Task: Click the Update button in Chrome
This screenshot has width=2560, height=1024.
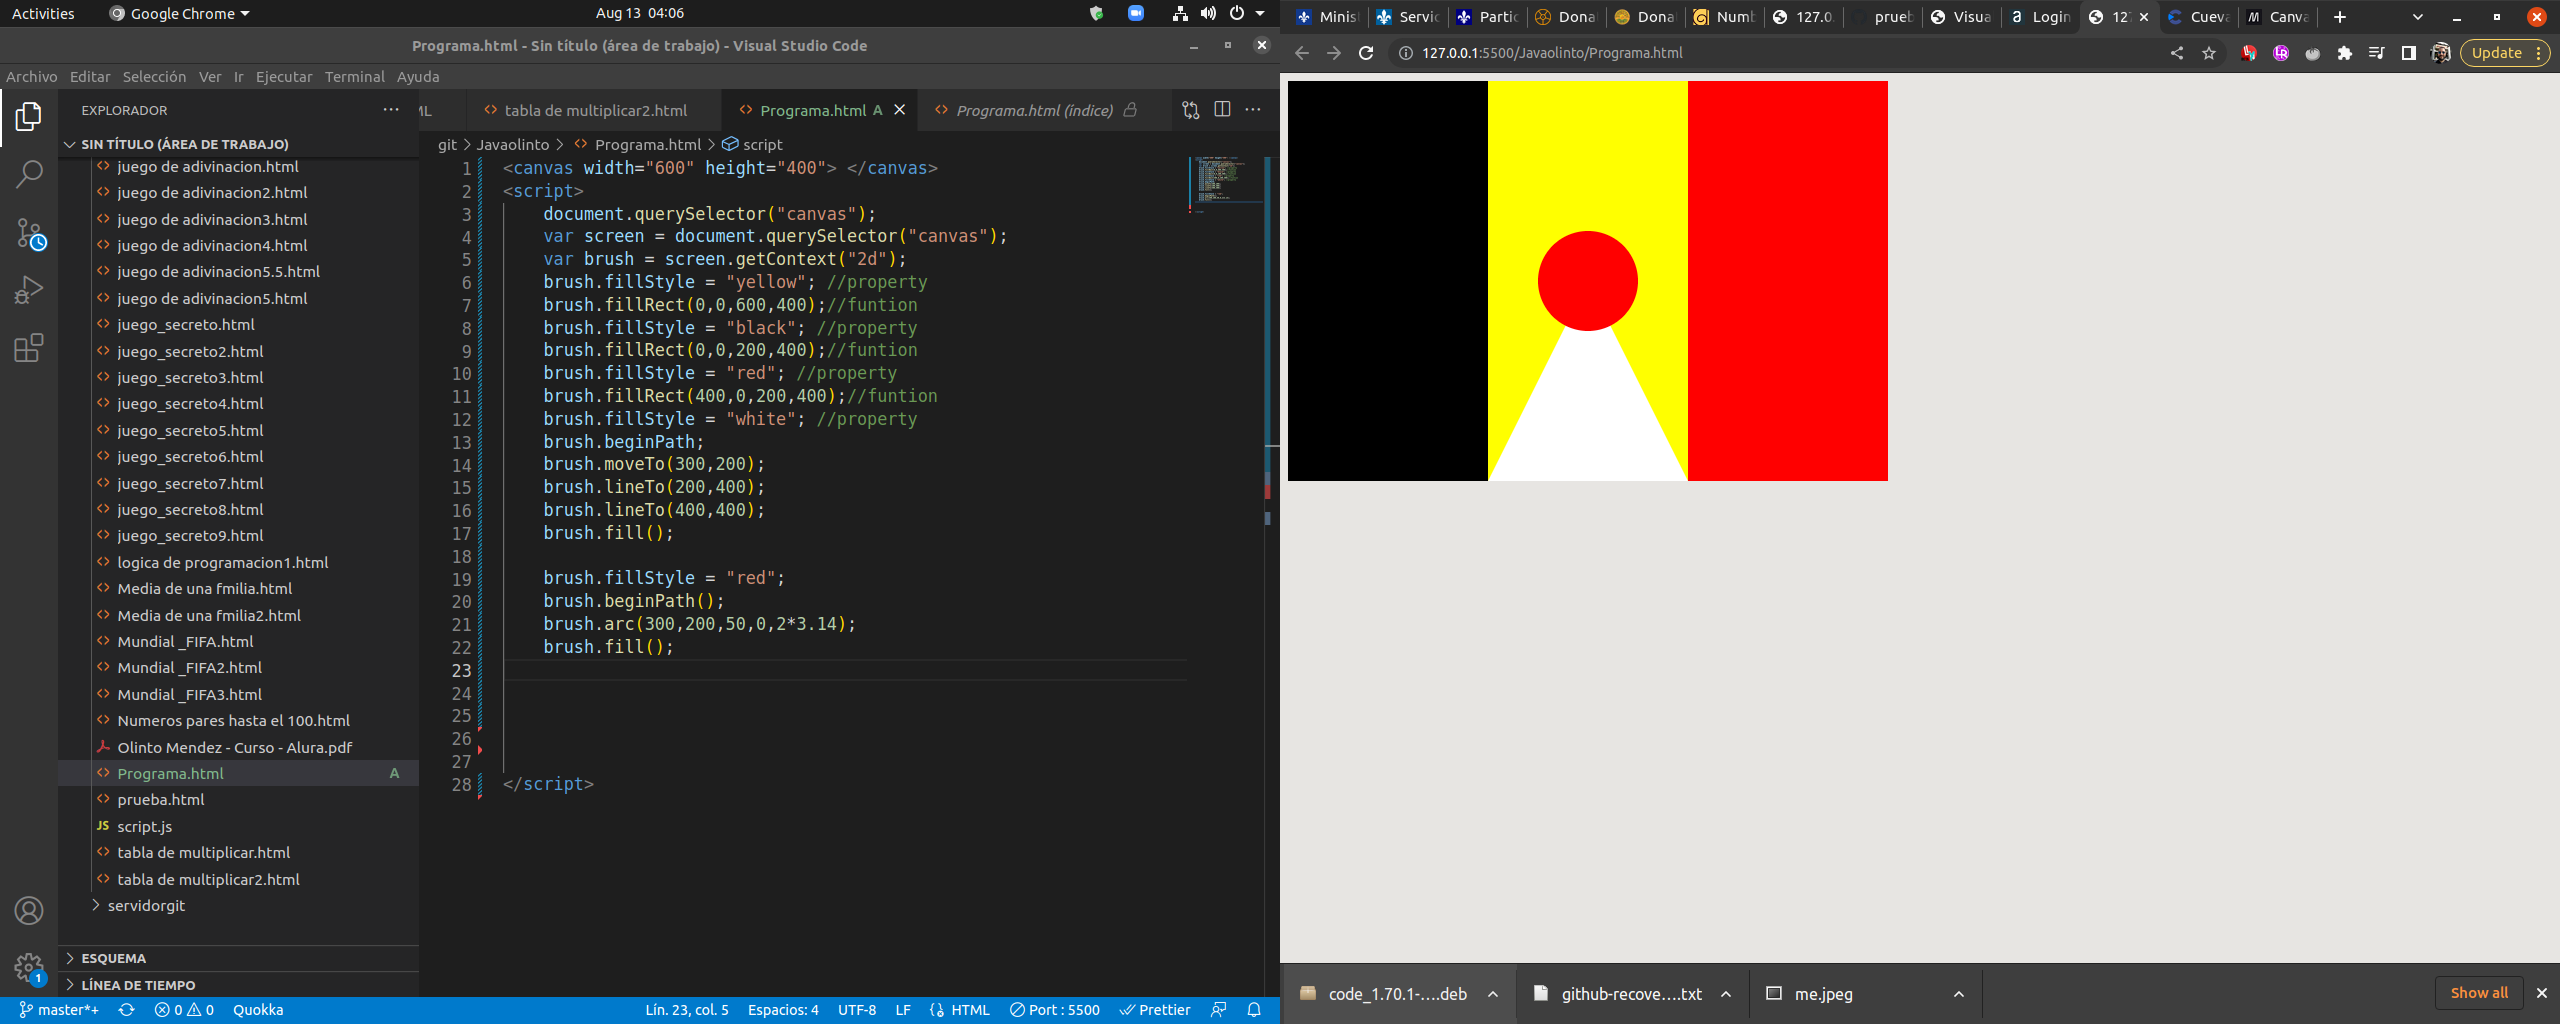Action: [2504, 53]
